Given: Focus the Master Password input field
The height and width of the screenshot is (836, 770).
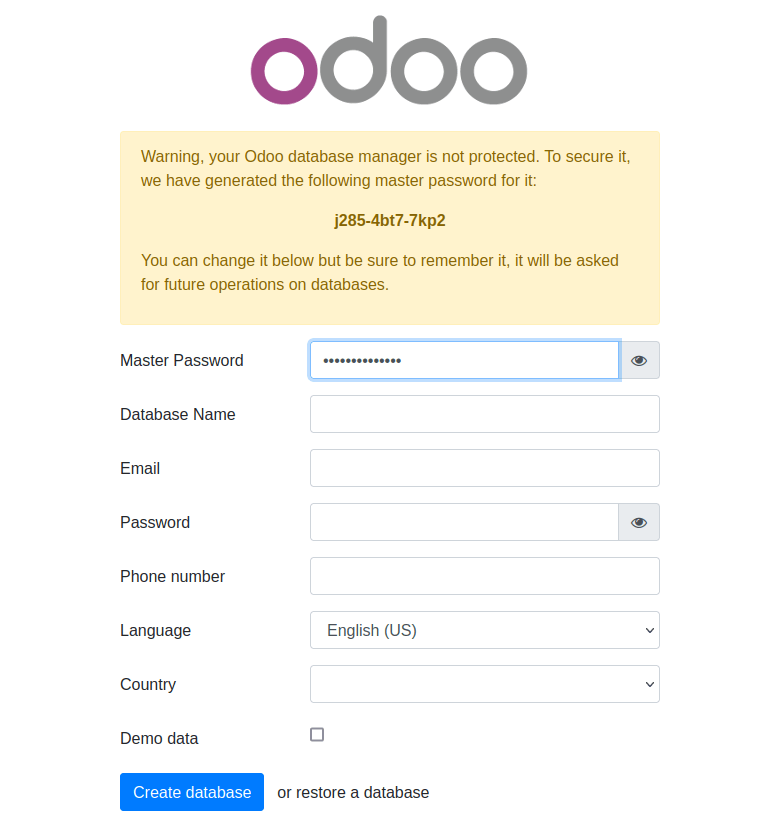Looking at the screenshot, I should 464,360.
